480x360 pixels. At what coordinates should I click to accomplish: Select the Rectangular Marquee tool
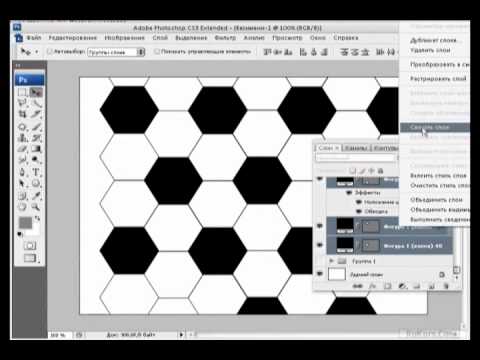click(x=22, y=92)
